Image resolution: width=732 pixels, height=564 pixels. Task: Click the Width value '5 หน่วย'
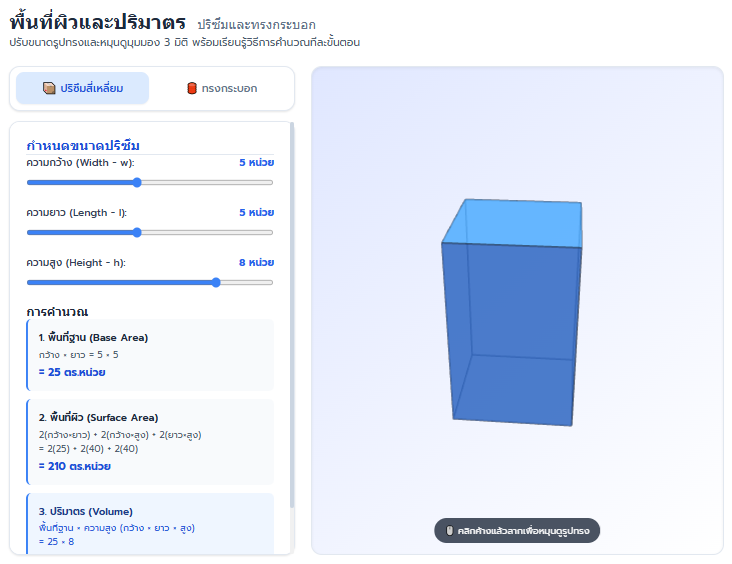pyautogui.click(x=256, y=162)
